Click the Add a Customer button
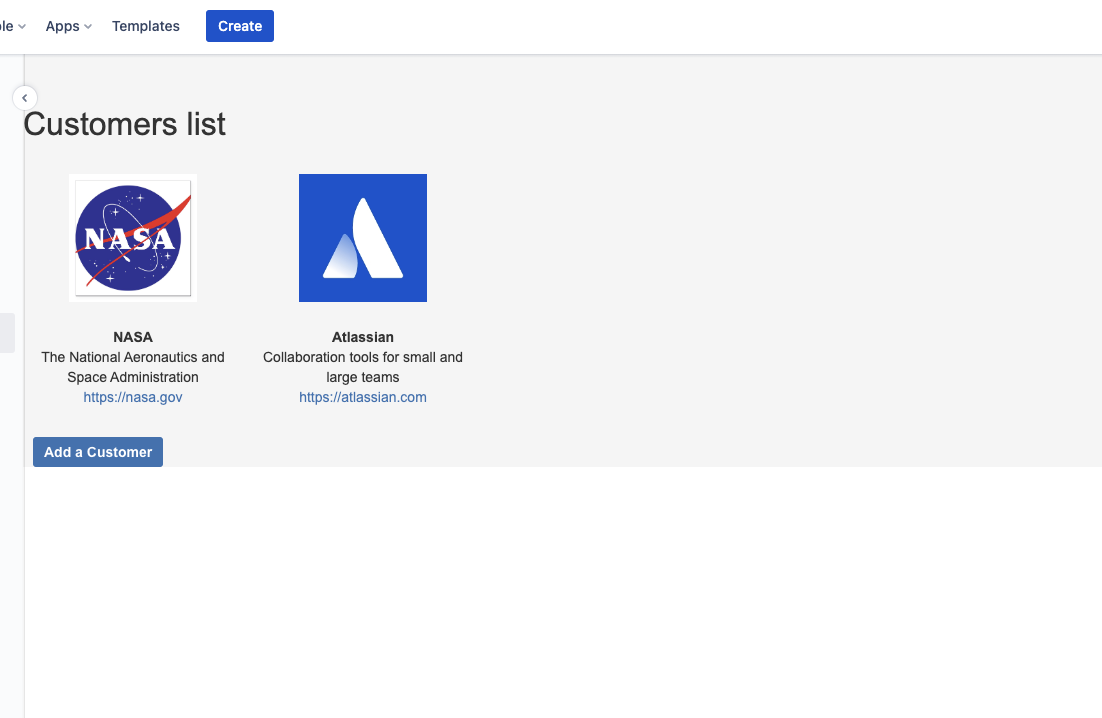The image size is (1102, 718). tap(97, 451)
